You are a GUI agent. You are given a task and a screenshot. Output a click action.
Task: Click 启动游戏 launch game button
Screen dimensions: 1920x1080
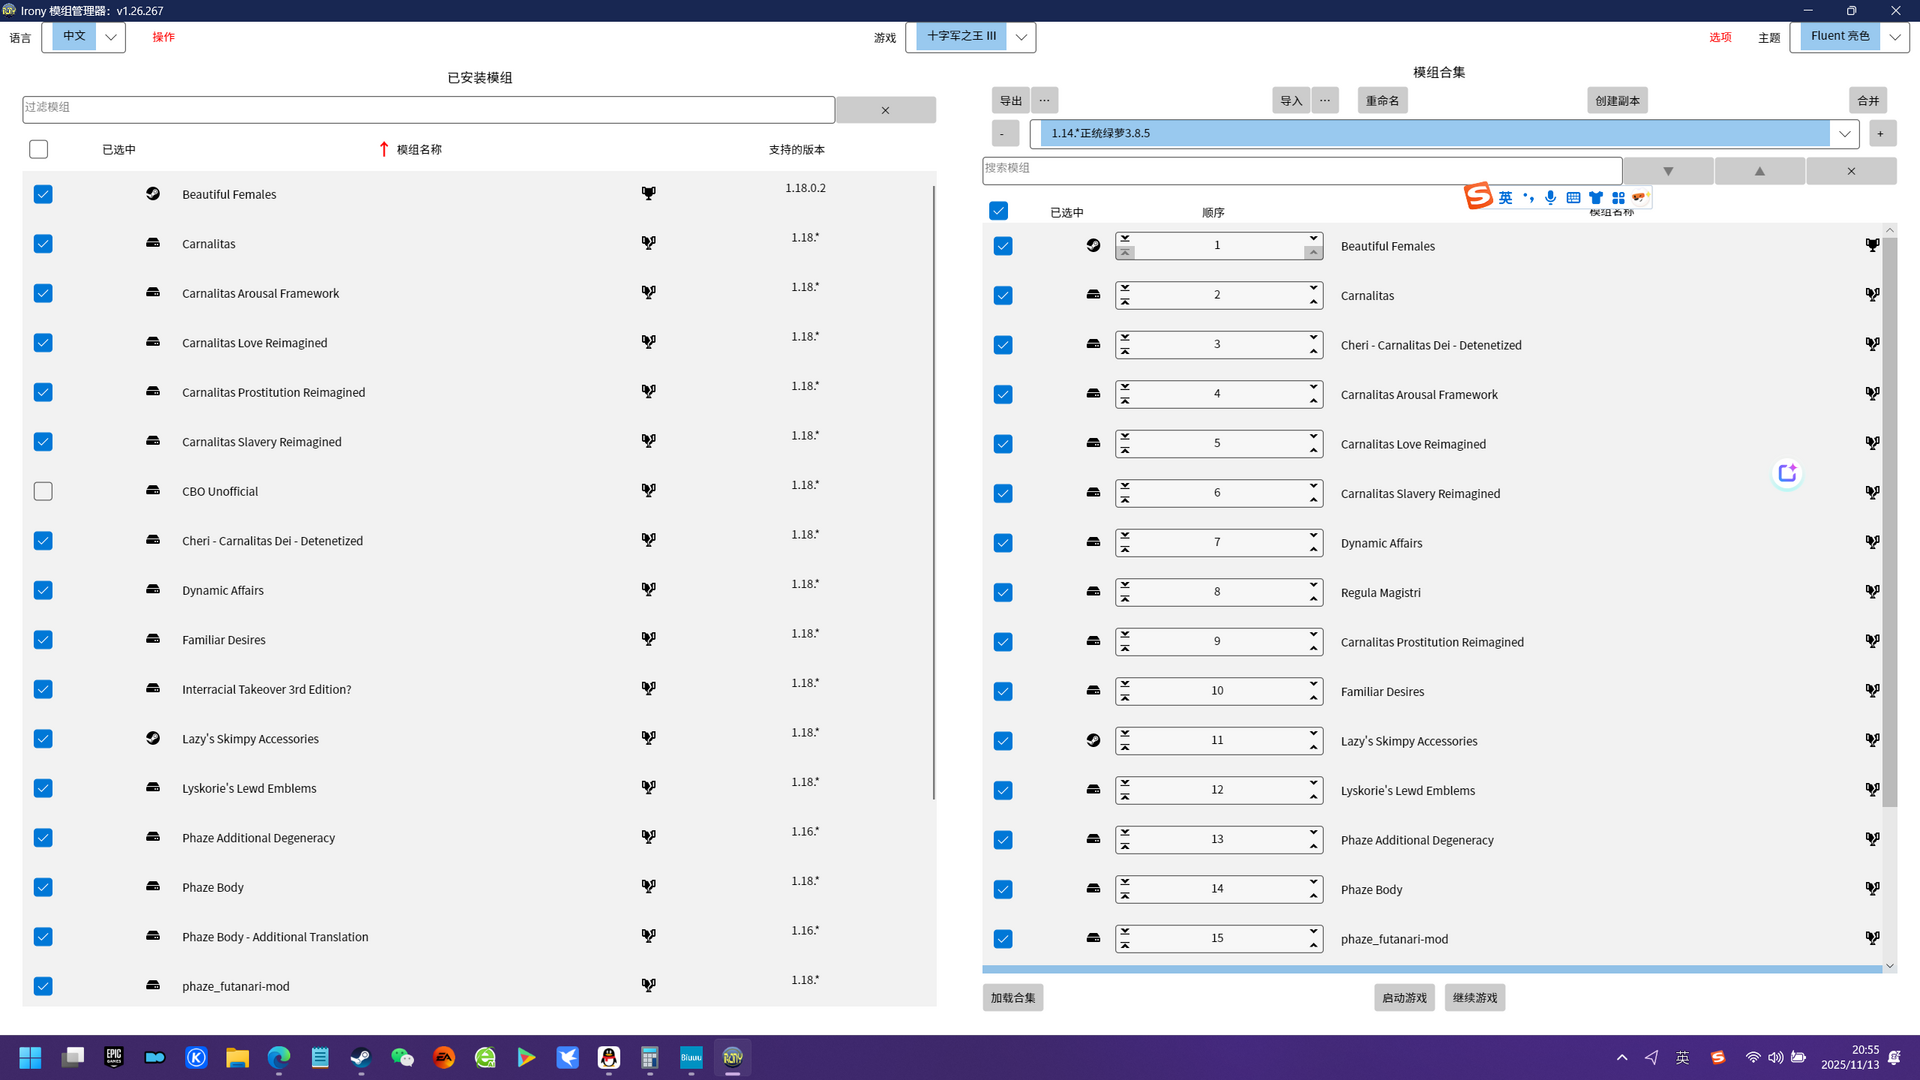coord(1404,997)
